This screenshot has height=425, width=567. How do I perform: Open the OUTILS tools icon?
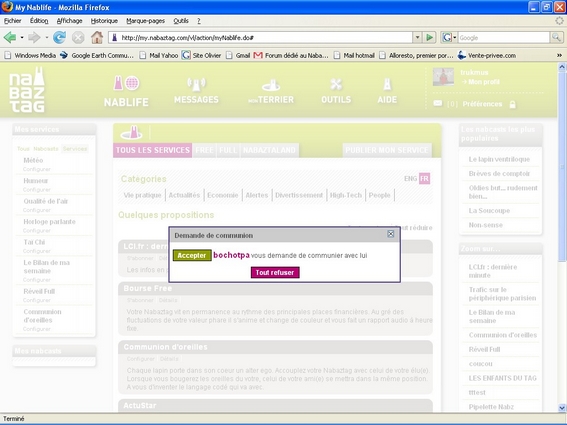336,85
